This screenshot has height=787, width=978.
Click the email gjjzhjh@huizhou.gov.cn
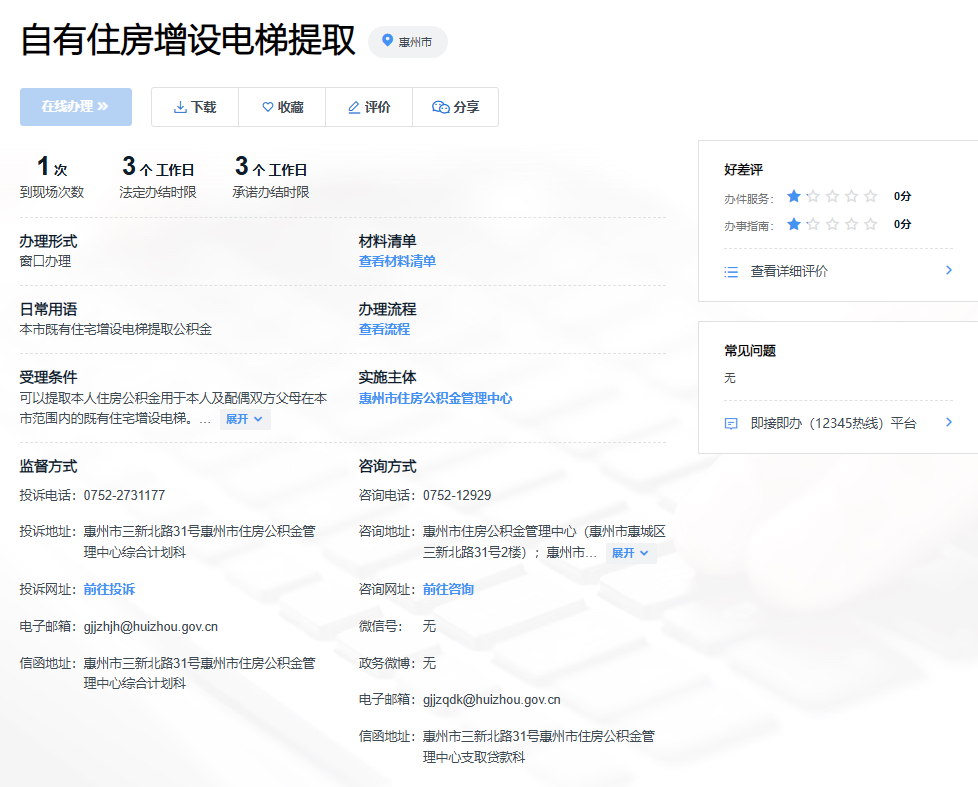(151, 627)
